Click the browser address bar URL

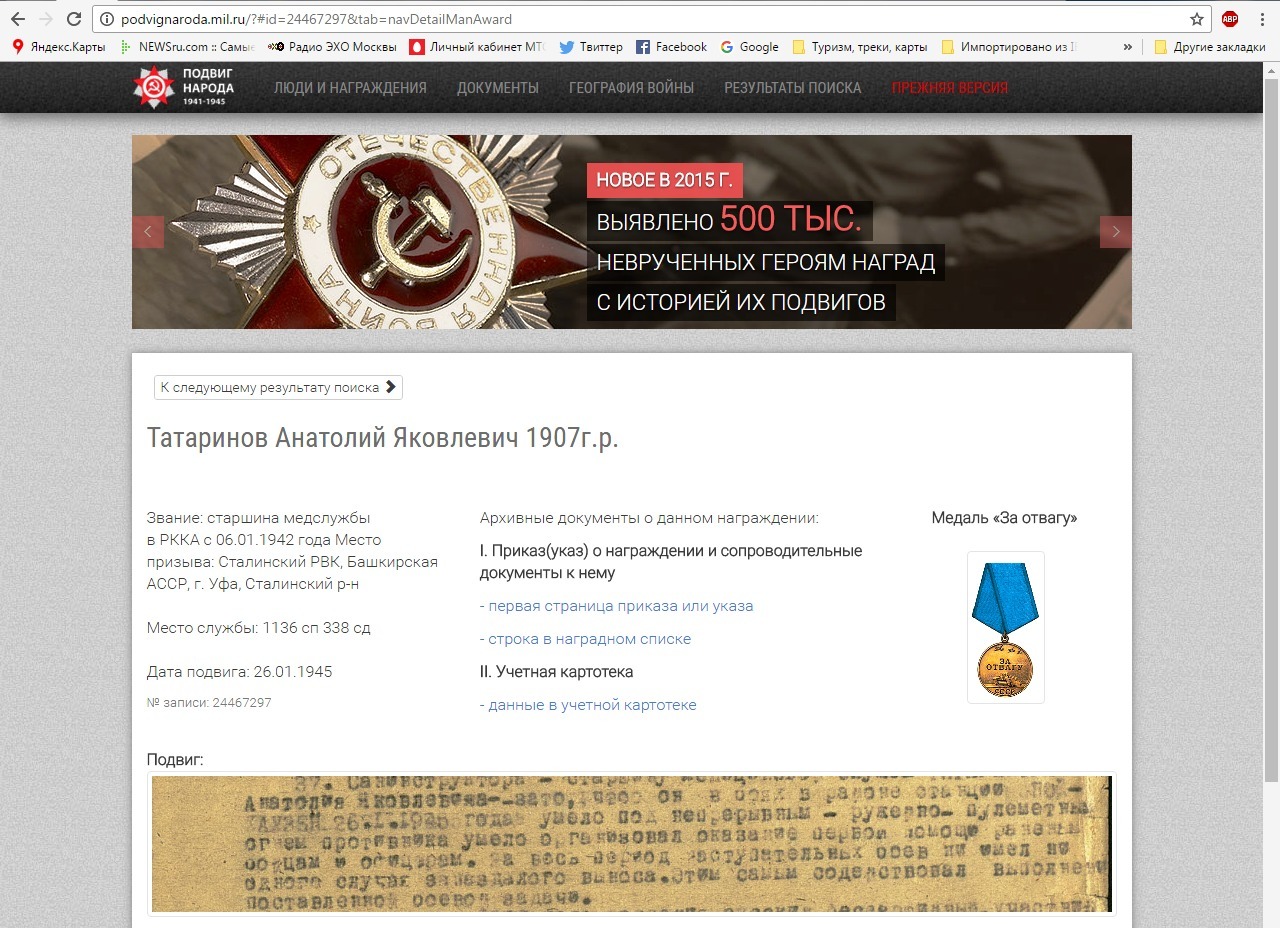[316, 19]
